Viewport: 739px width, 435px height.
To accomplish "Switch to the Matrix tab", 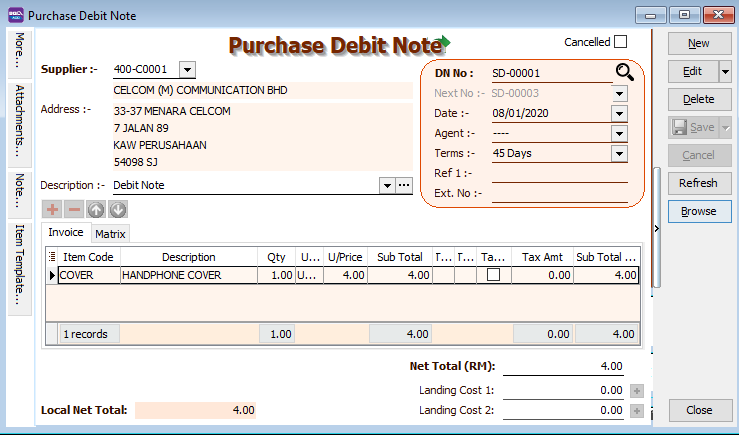I will coord(110,233).
